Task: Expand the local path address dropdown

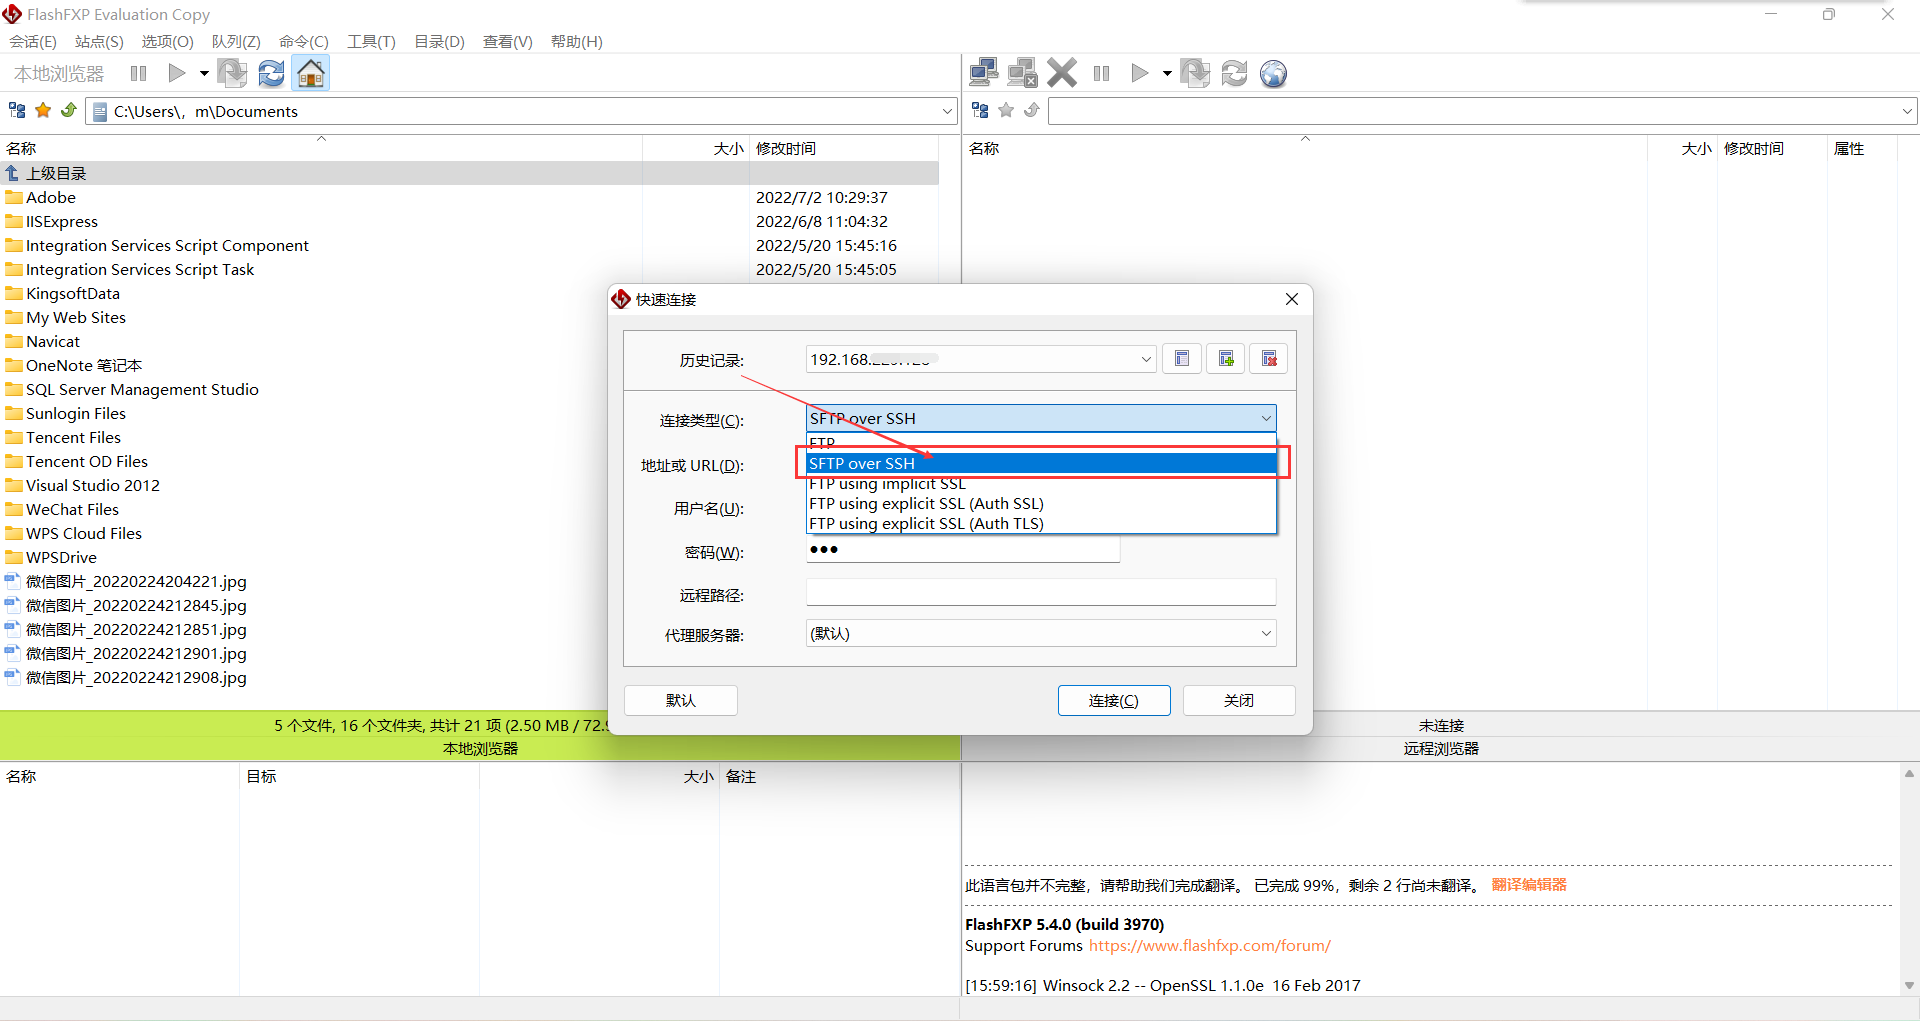Action: (947, 111)
